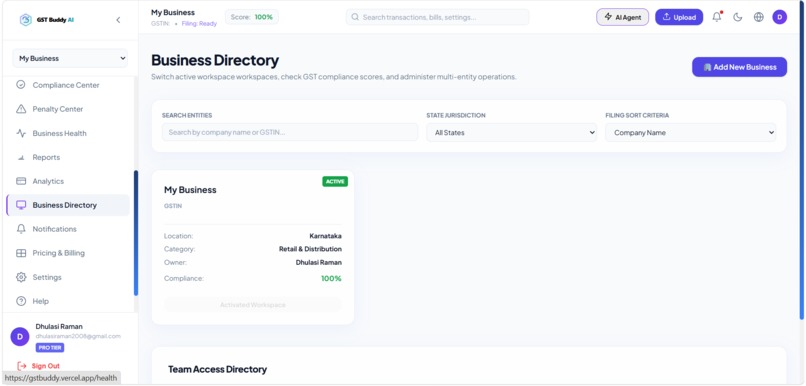The height and width of the screenshot is (386, 806).
Task: Click the Team Access Directory heading
Action: [217, 370]
